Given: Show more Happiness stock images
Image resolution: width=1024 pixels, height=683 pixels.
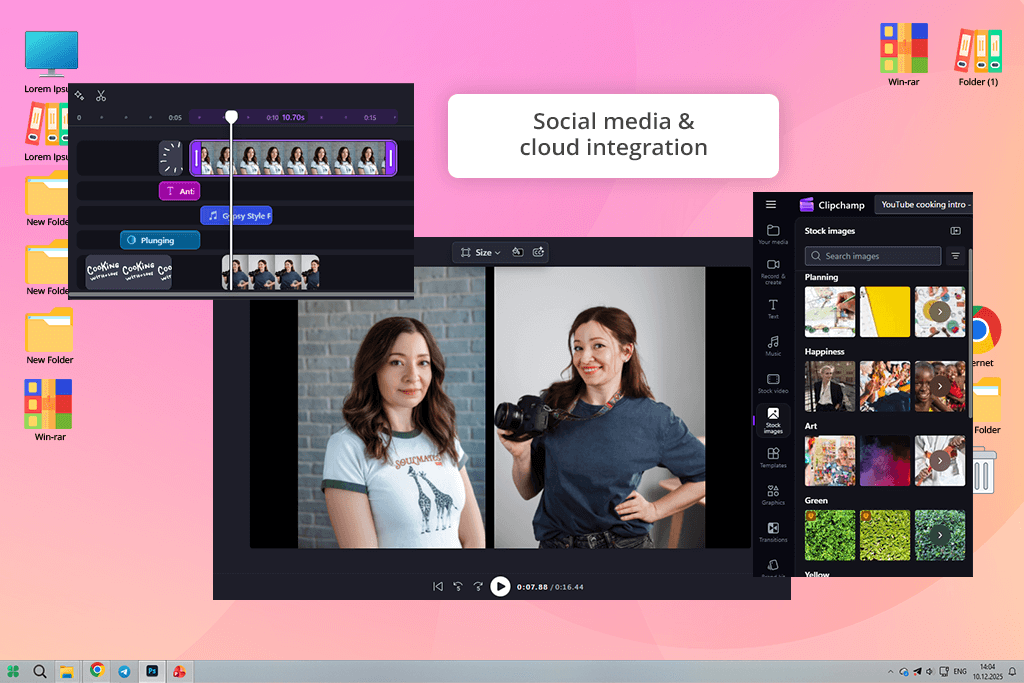Looking at the screenshot, I should point(940,386).
